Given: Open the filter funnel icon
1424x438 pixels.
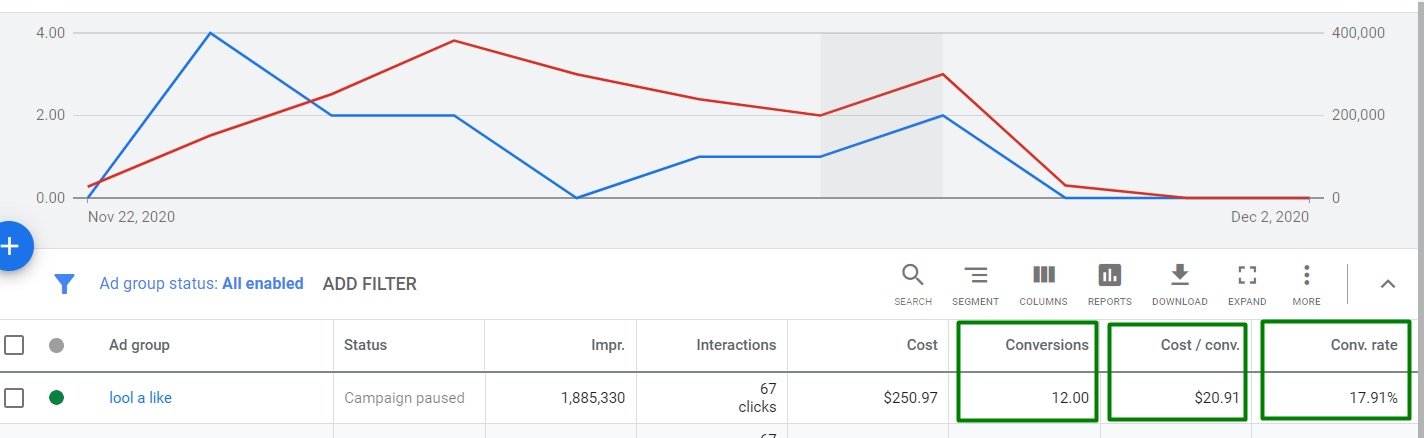Looking at the screenshot, I should click(65, 284).
